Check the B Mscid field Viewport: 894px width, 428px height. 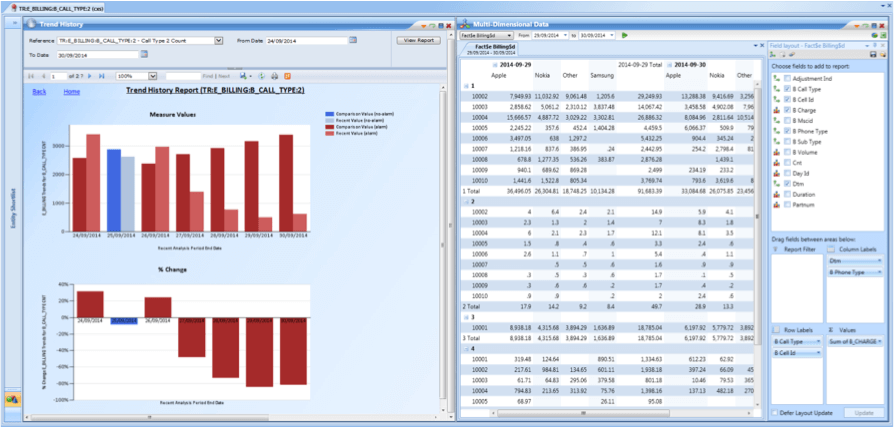[x=787, y=121]
